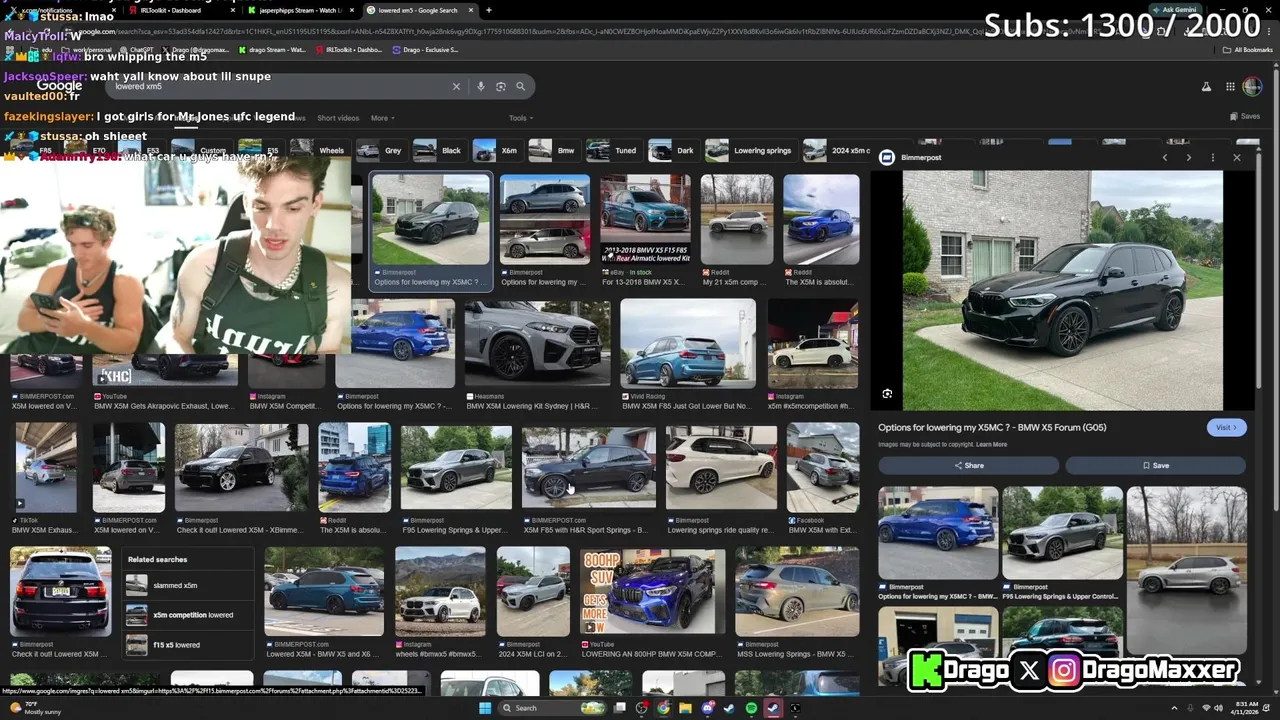
Task: Clear the Google search box with the X icon
Action: (x=456, y=86)
